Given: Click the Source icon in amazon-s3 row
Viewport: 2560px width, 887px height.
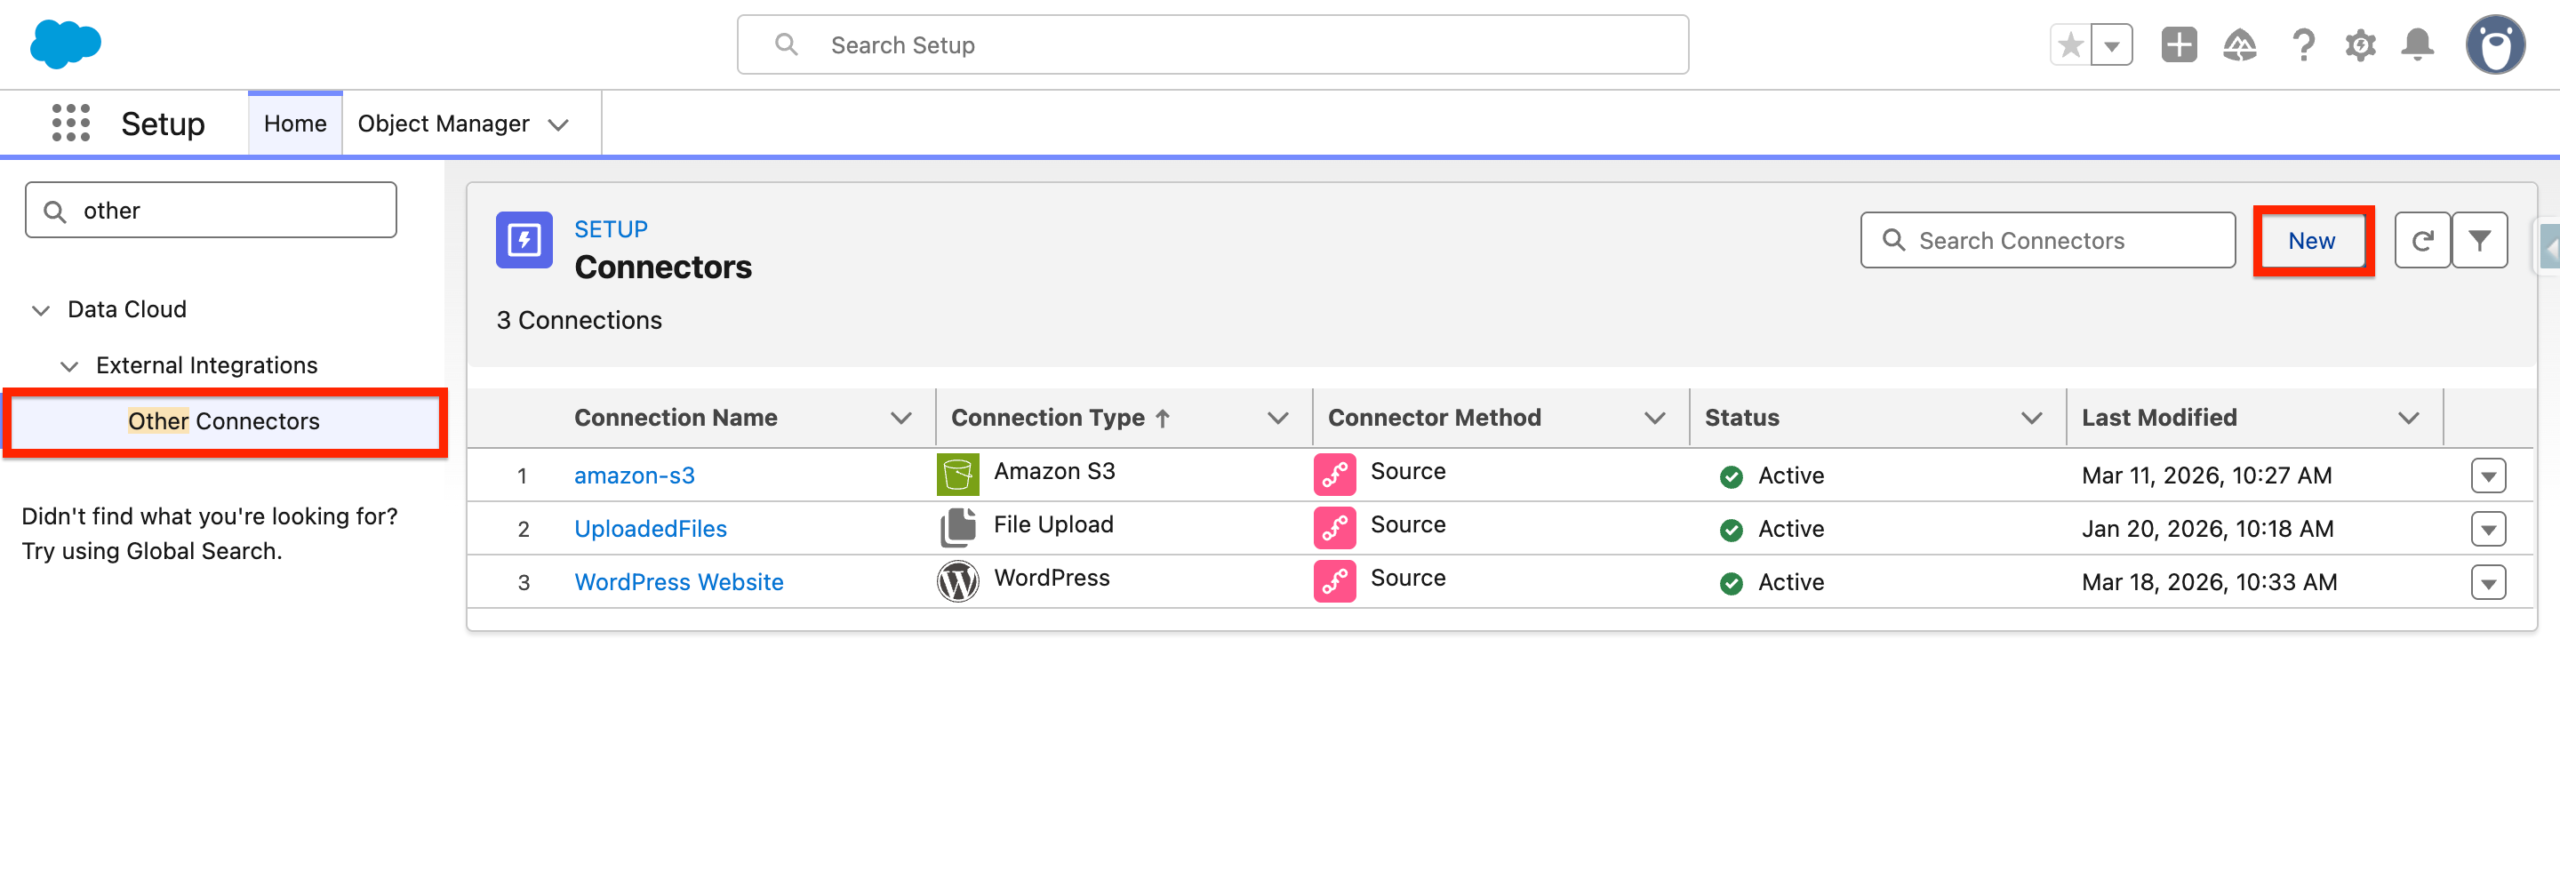Looking at the screenshot, I should click(x=1335, y=474).
